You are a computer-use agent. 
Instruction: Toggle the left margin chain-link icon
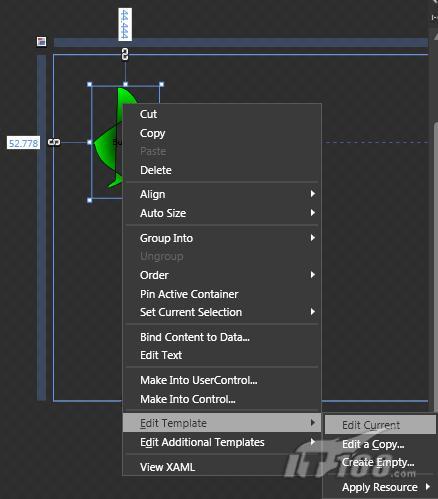pos(54,142)
